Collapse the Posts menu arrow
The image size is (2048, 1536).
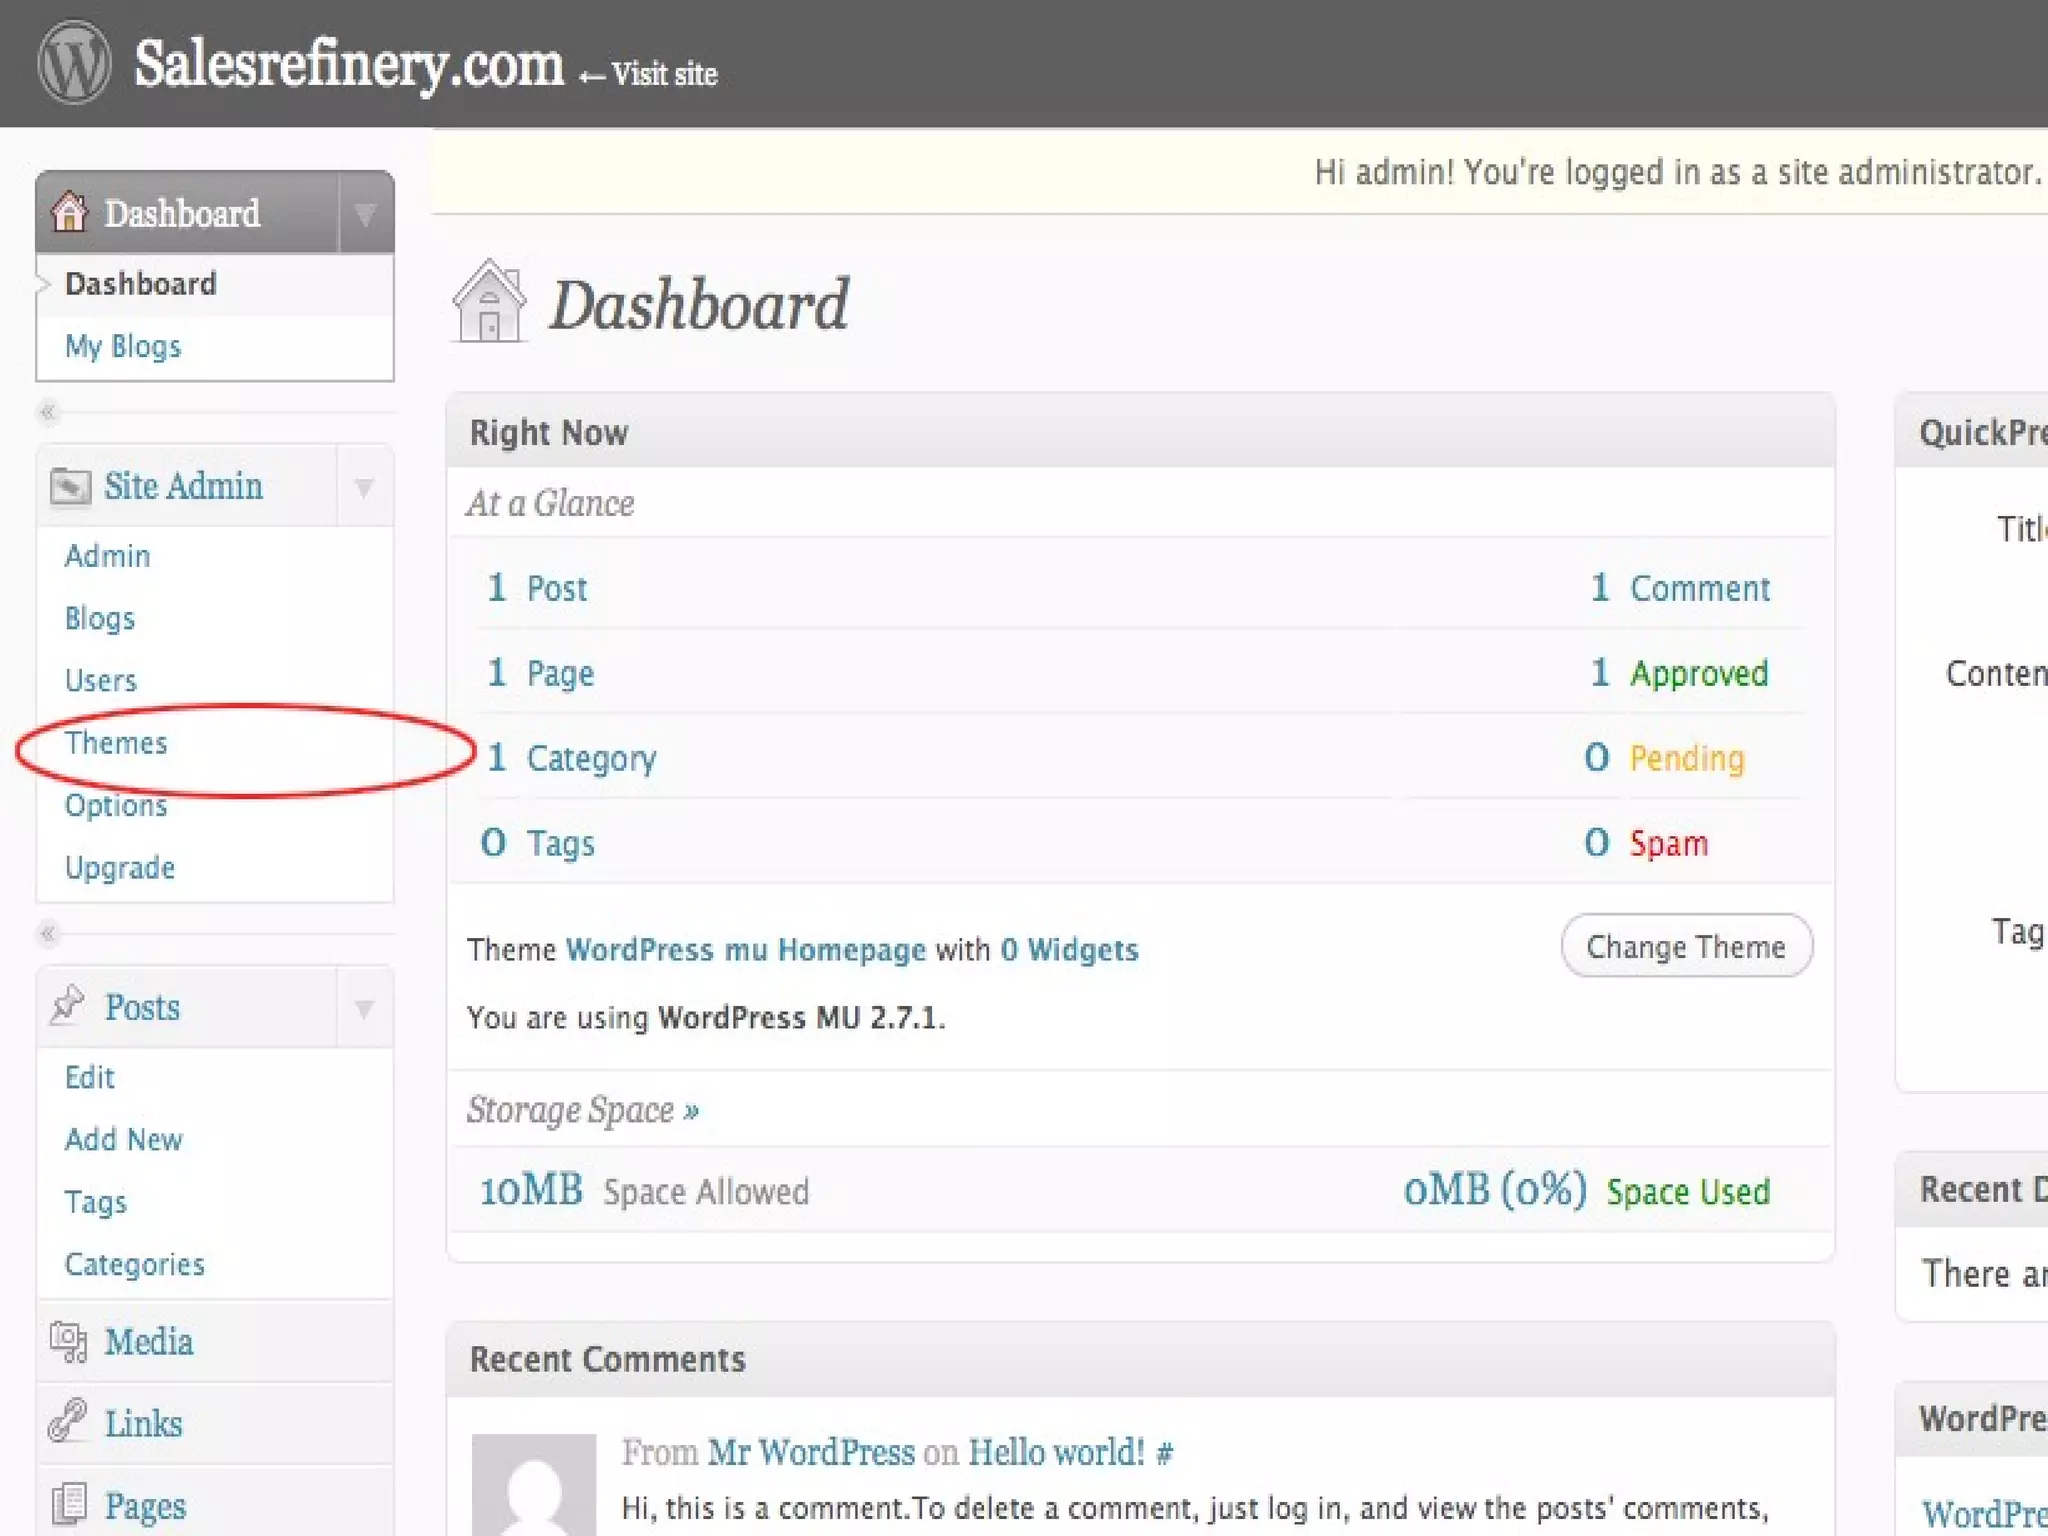coord(365,1007)
